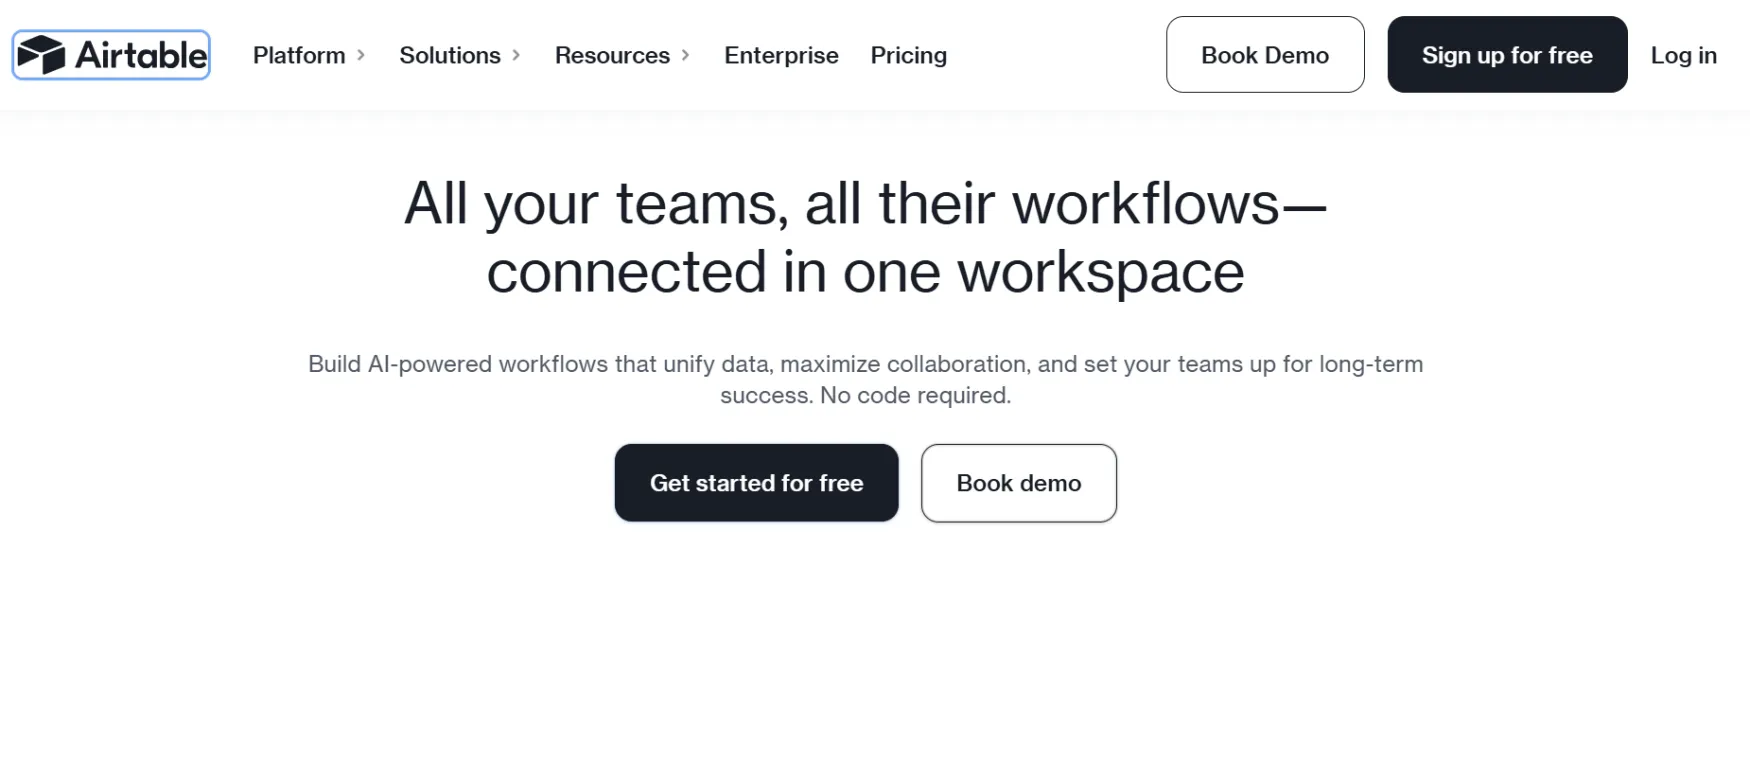The height and width of the screenshot is (779, 1750).
Task: Click the chevron next to Solutions
Action: (x=517, y=55)
